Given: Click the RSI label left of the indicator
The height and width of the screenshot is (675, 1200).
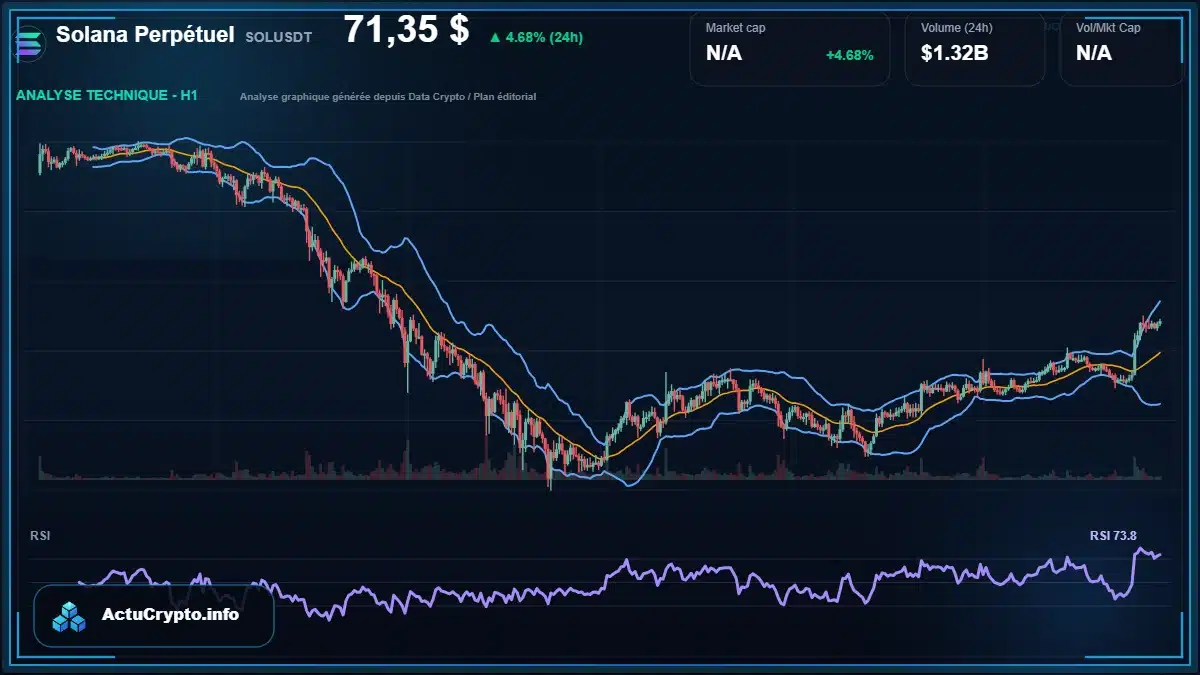Looking at the screenshot, I should (x=40, y=536).
